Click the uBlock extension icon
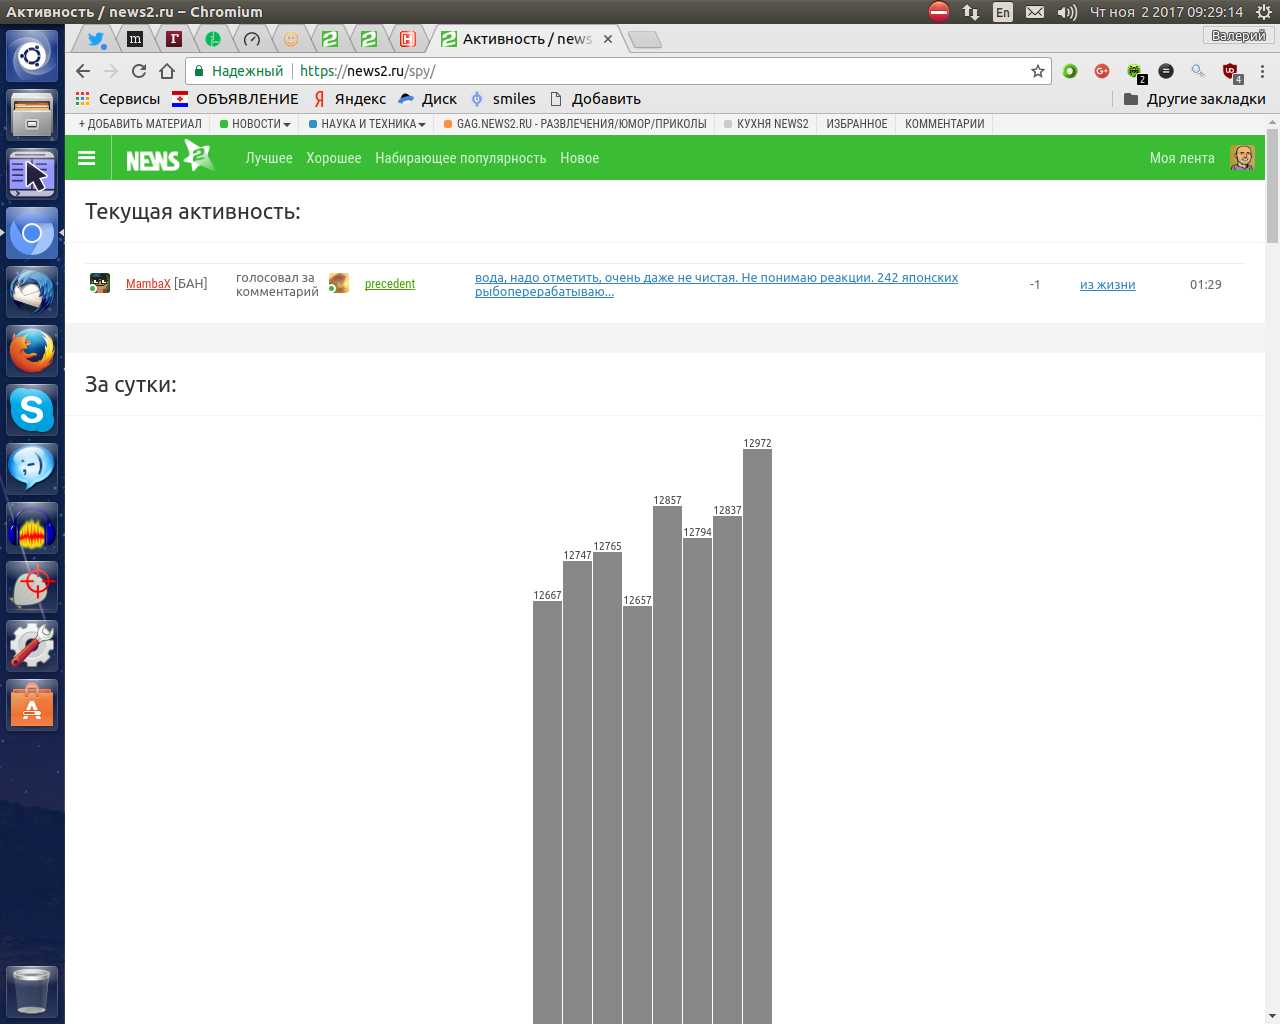 click(1231, 71)
